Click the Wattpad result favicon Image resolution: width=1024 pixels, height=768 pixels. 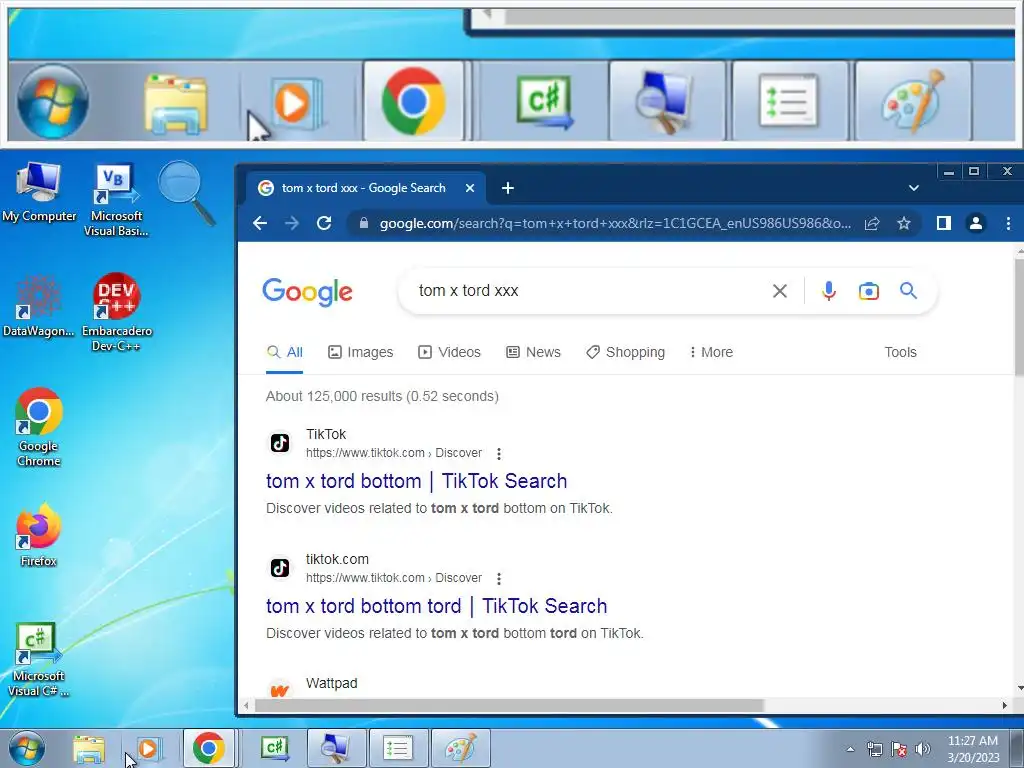click(x=280, y=688)
